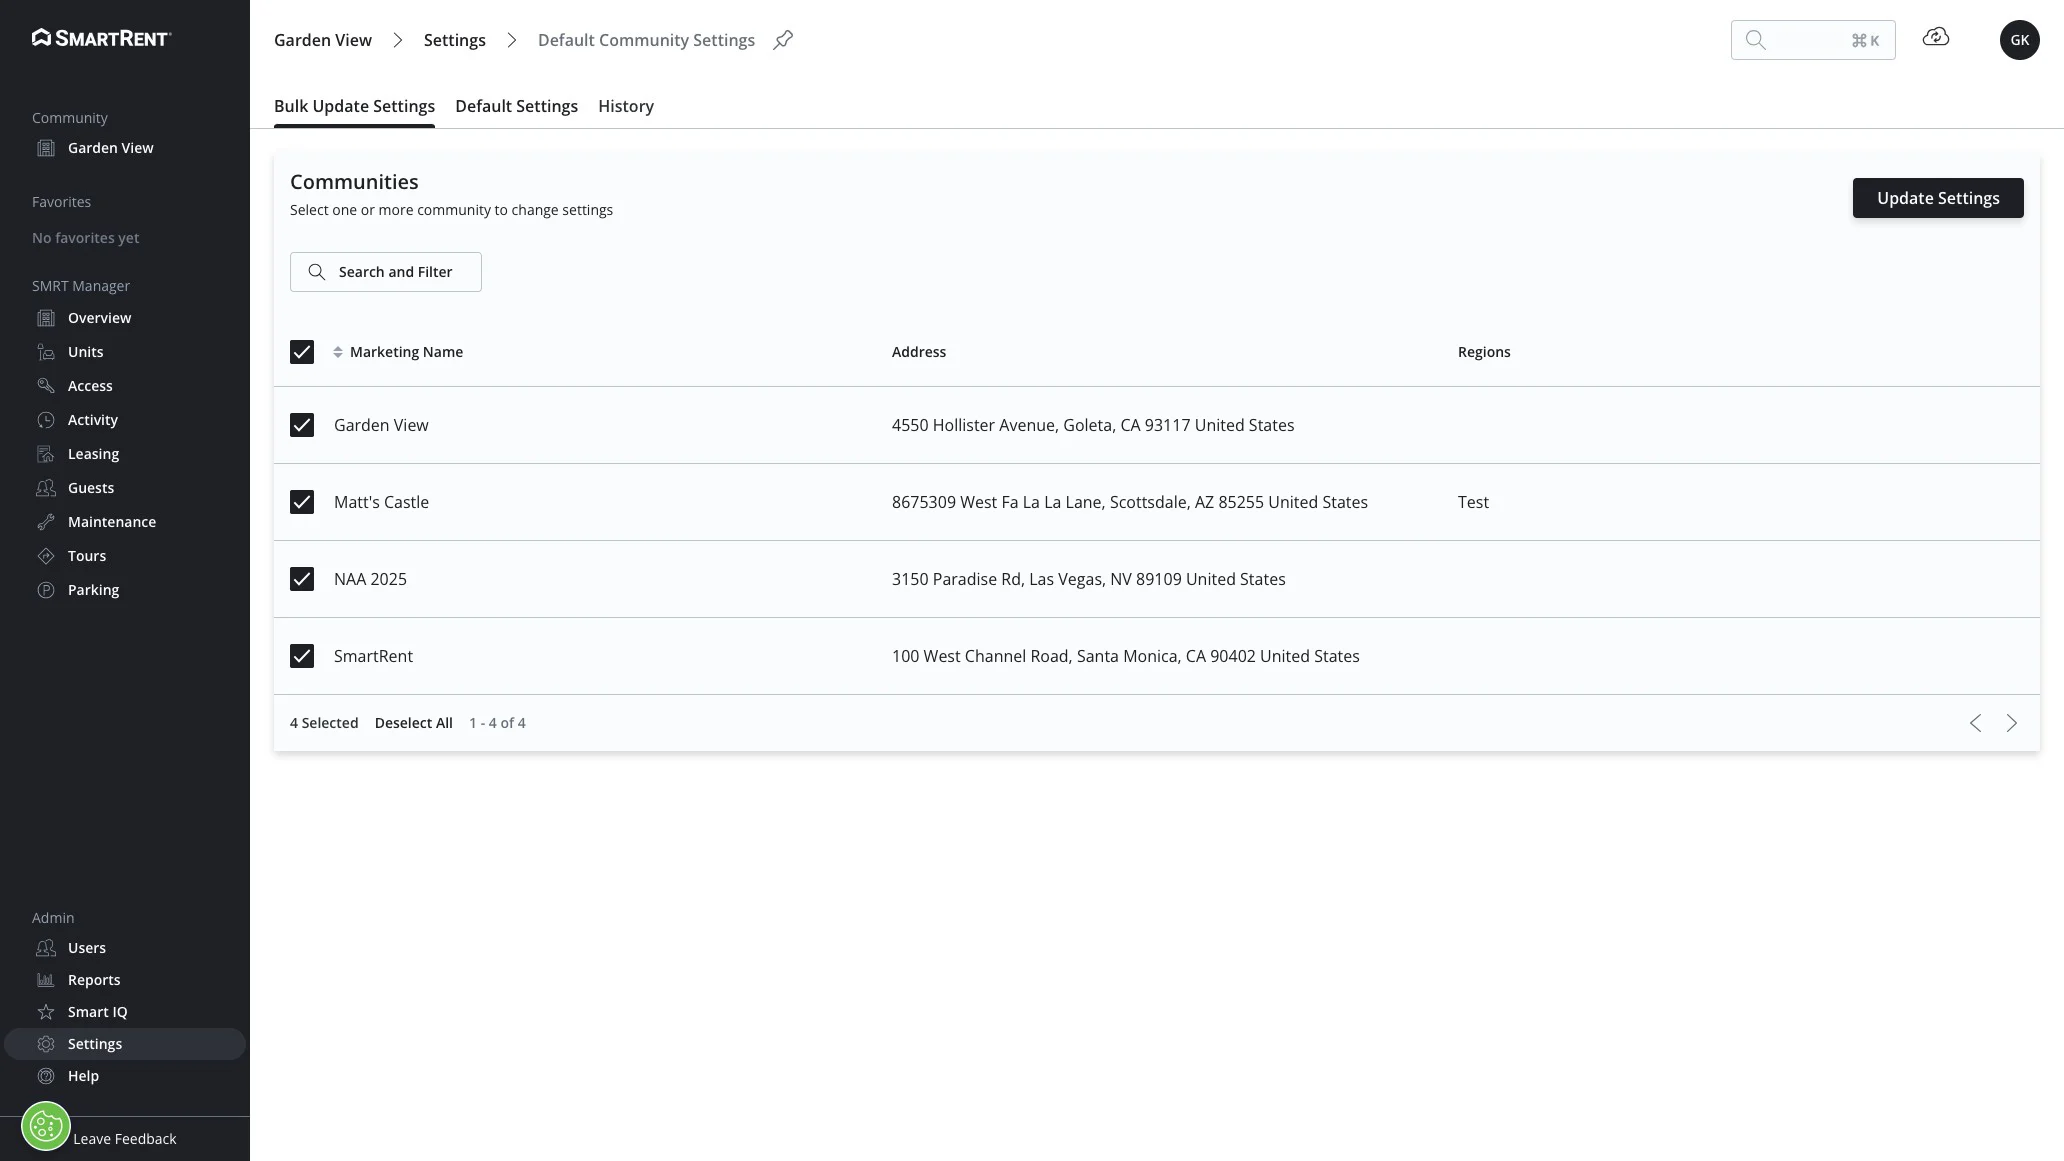The height and width of the screenshot is (1161, 2064).
Task: Click the Leasing icon in sidebar
Action: click(x=46, y=454)
